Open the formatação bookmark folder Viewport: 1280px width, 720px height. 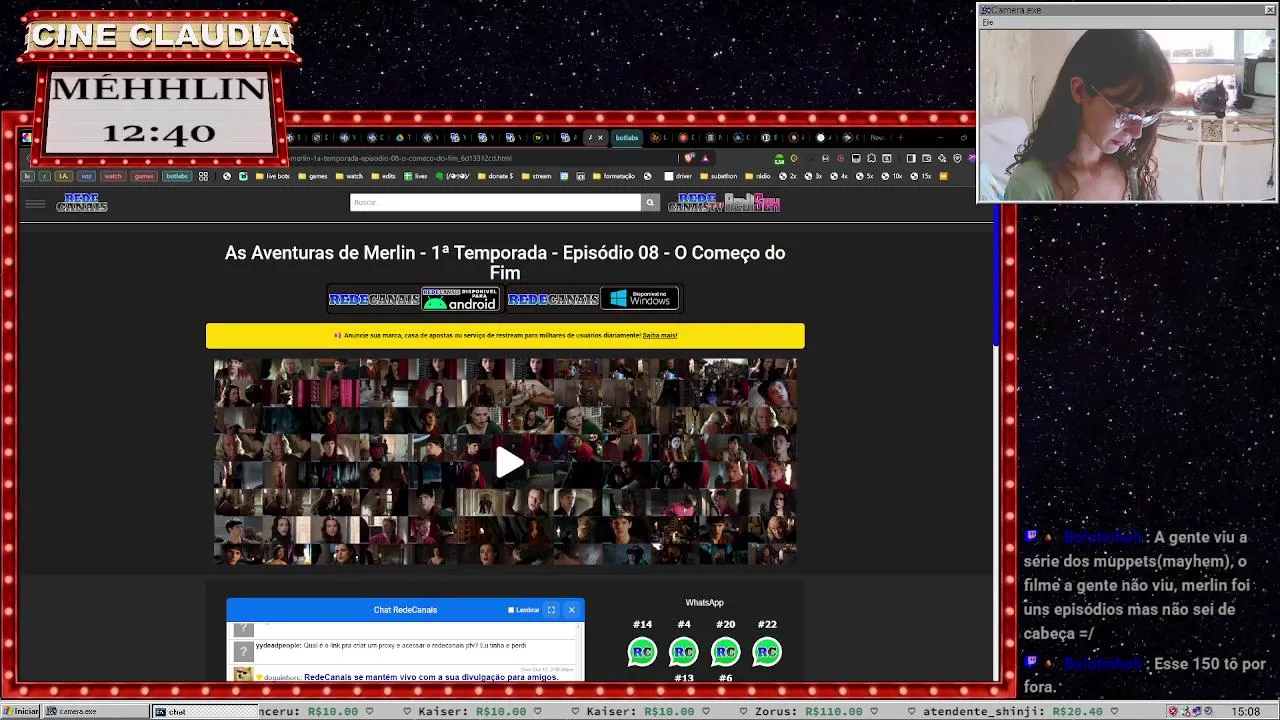pyautogui.click(x=614, y=176)
